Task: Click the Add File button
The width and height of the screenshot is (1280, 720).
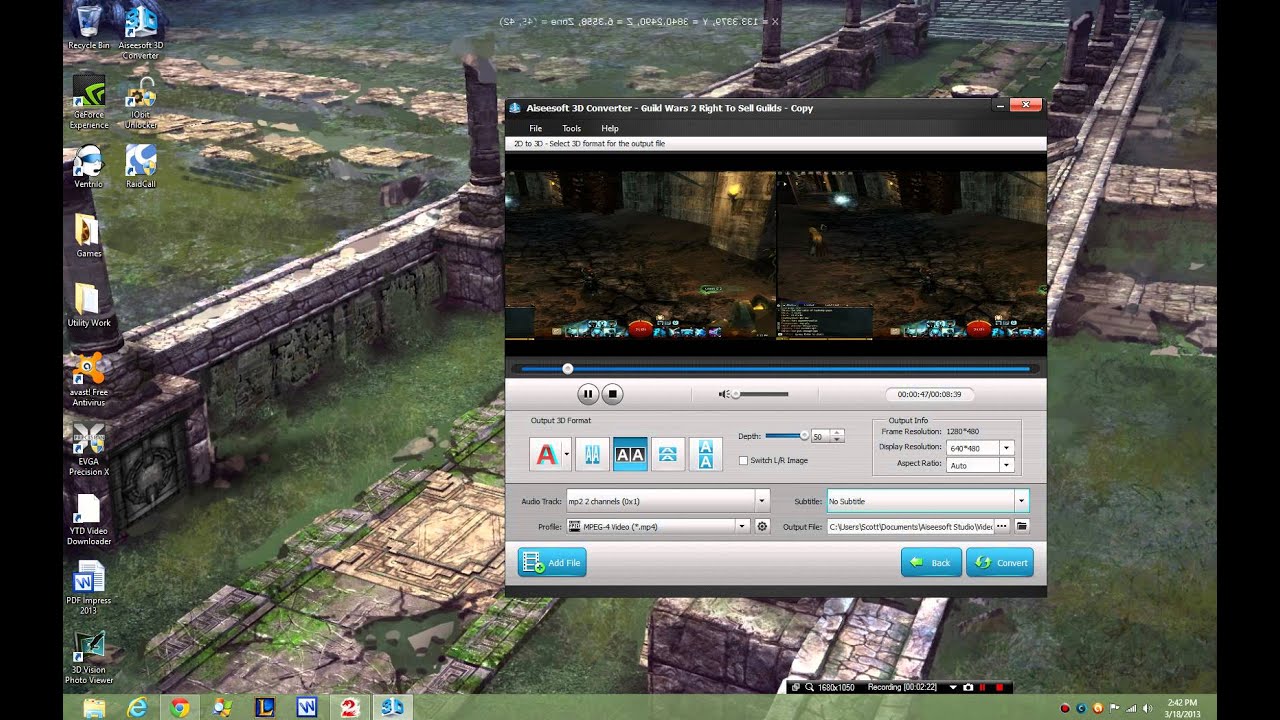Action: click(552, 562)
